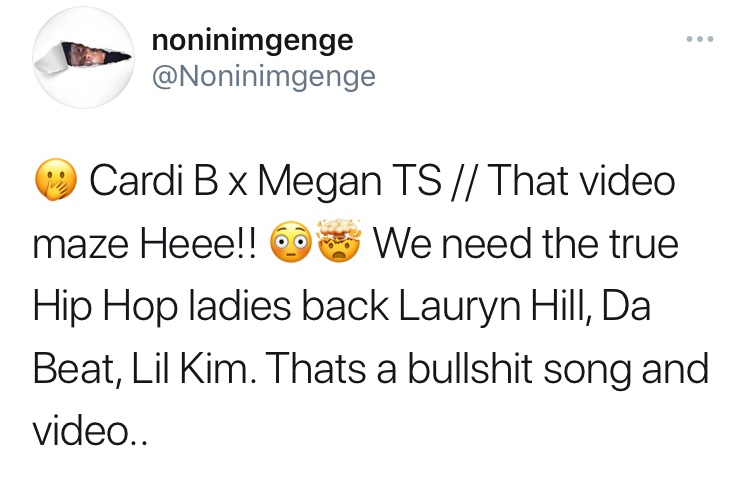Click the flushed face emoji
750x483 pixels.
point(291,242)
